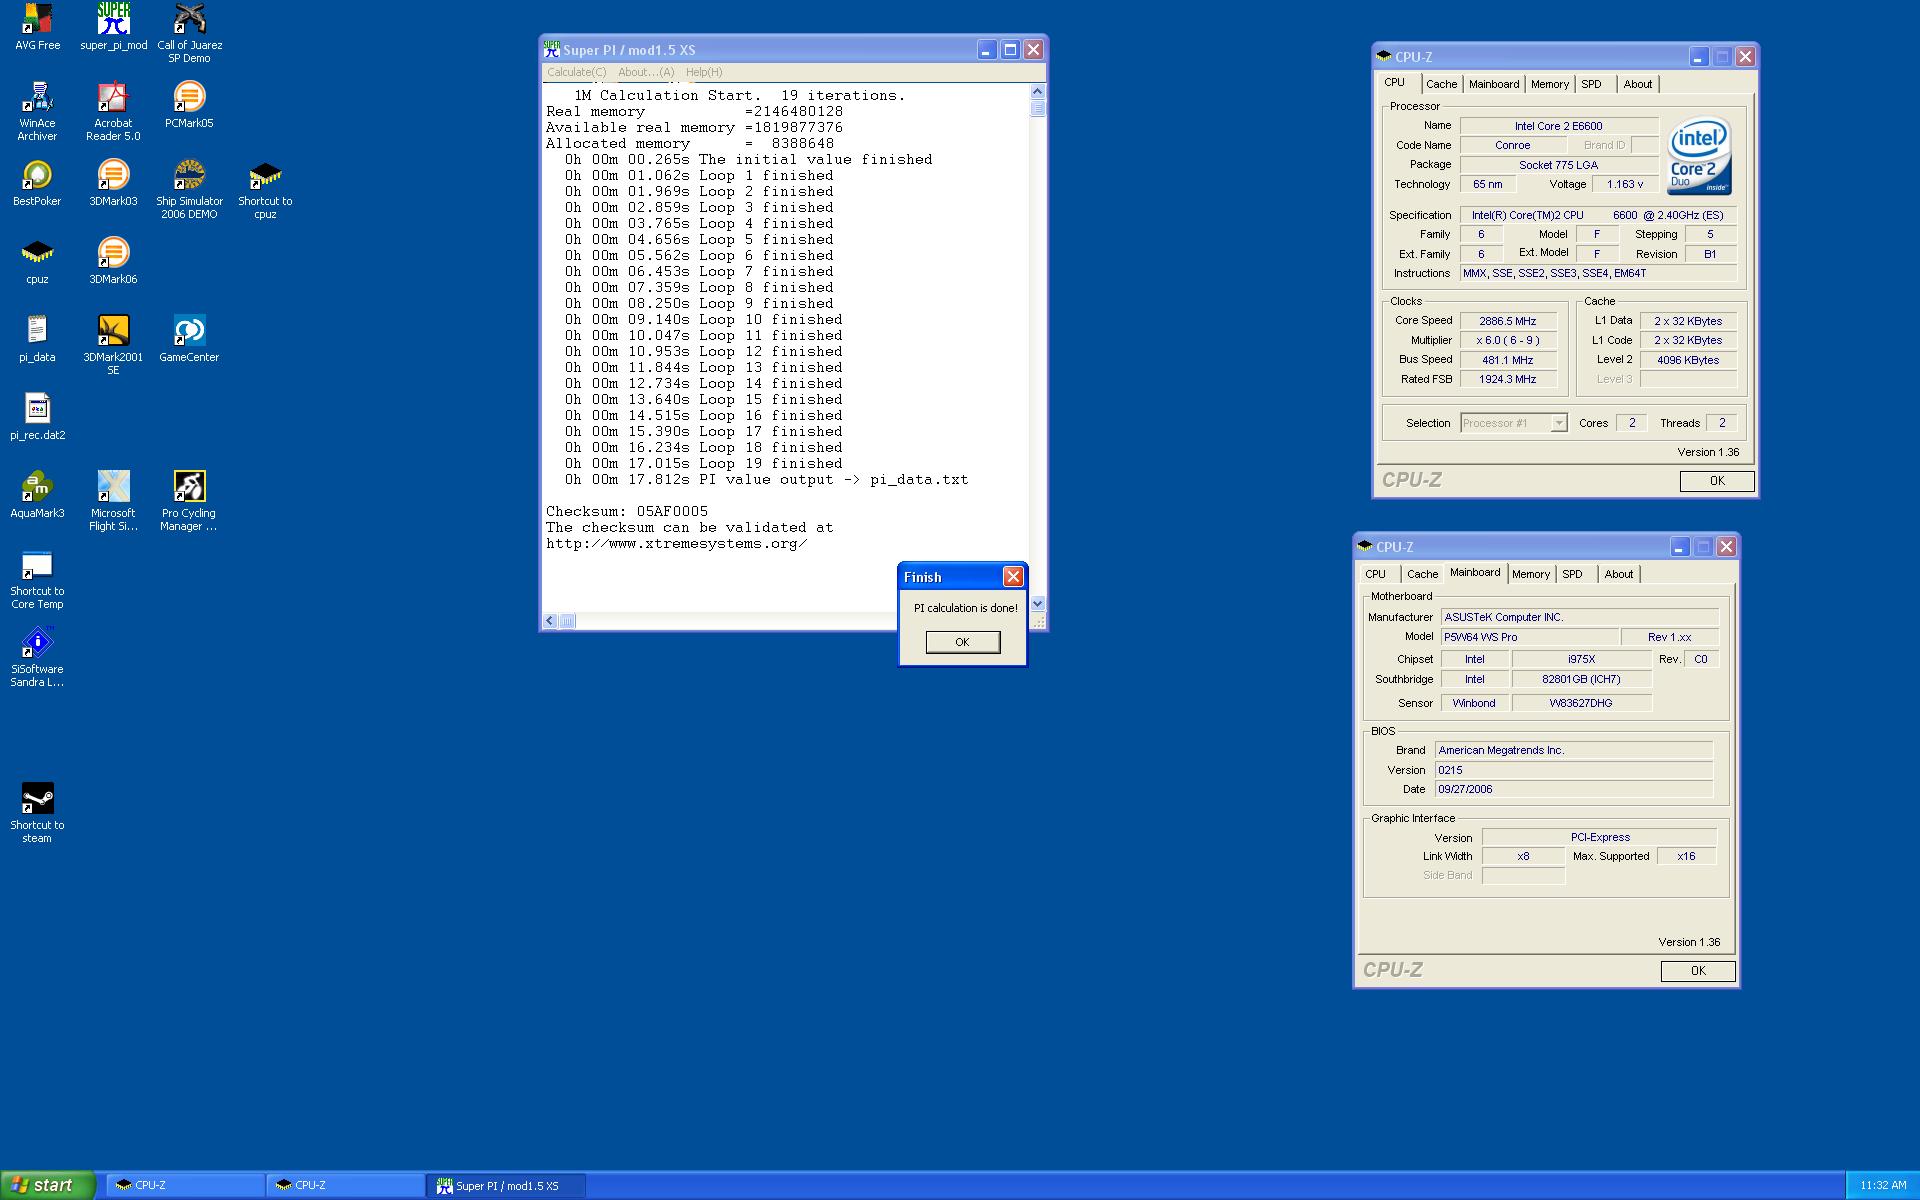Viewport: 1920px width, 1200px height.
Task: Click the P5W64 WS Pro model field
Action: 1530,637
